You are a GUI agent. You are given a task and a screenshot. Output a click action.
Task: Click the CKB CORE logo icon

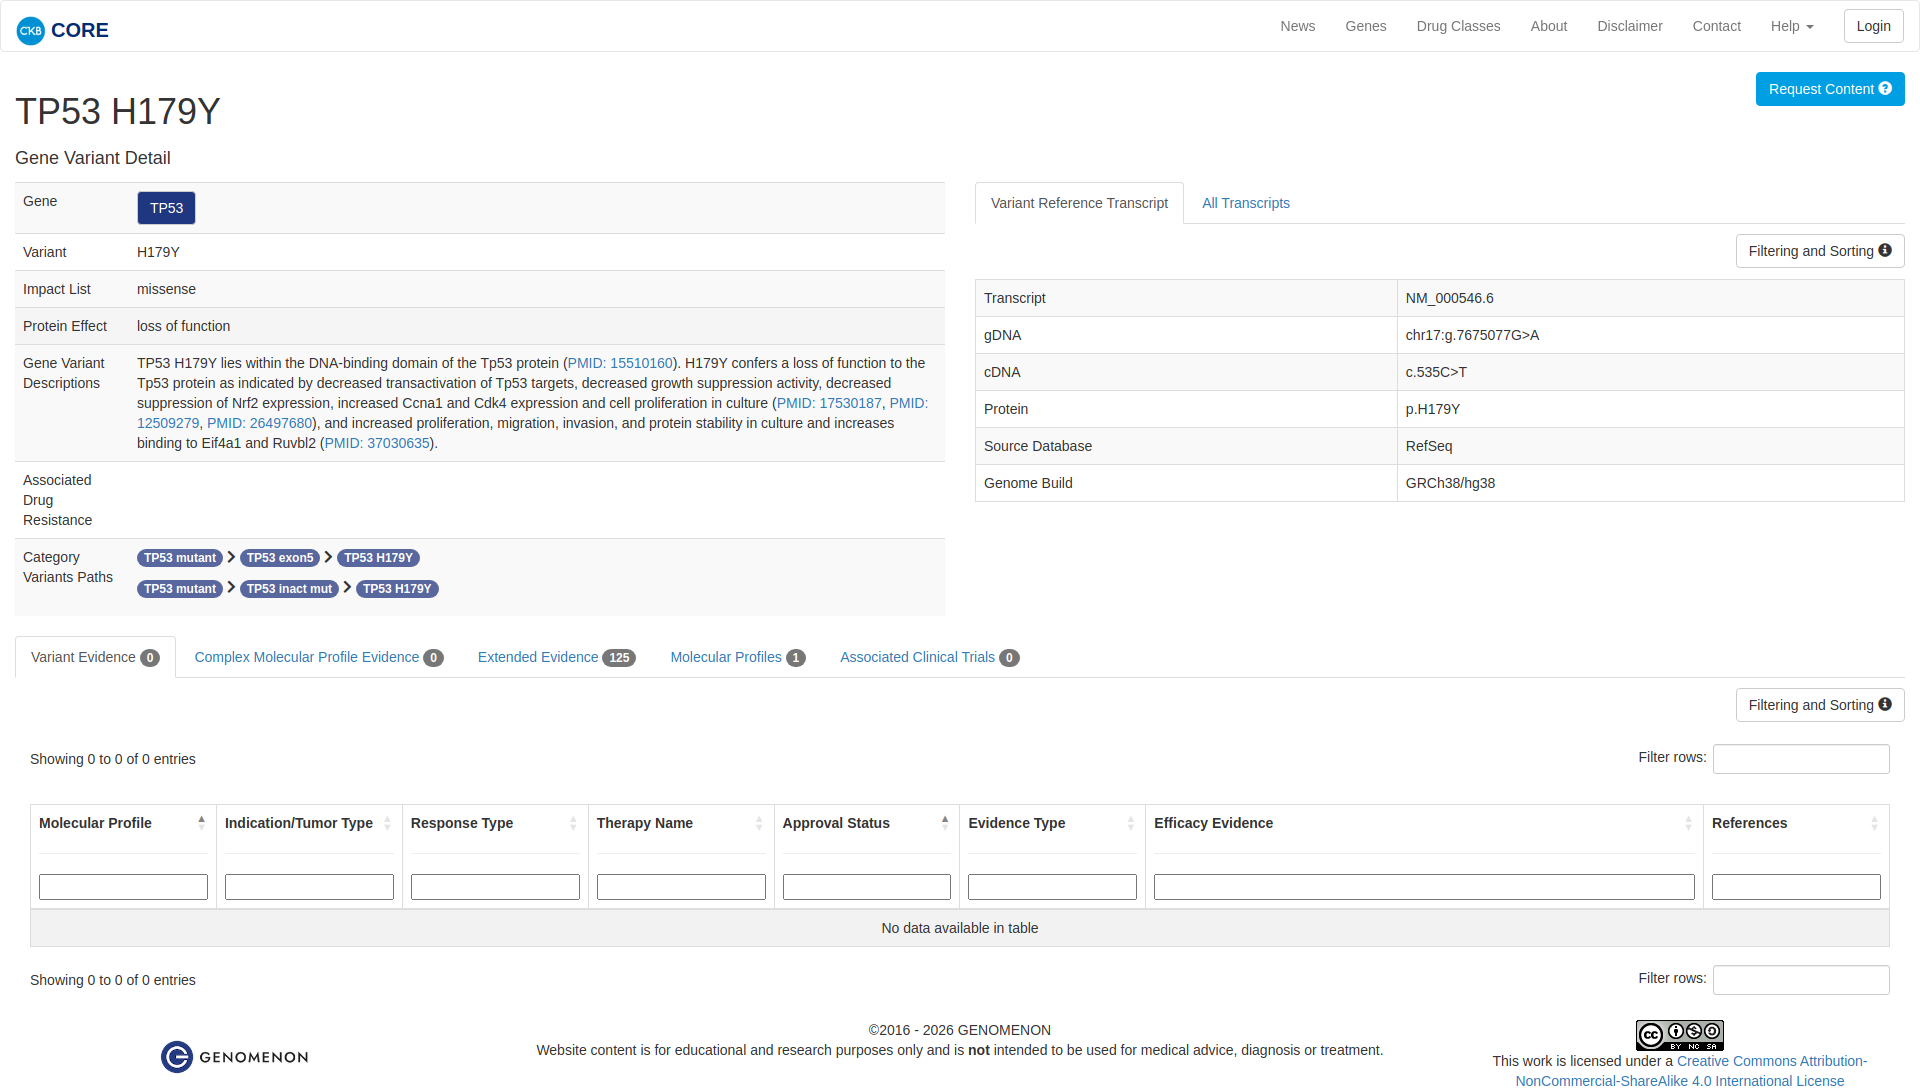coord(31,30)
